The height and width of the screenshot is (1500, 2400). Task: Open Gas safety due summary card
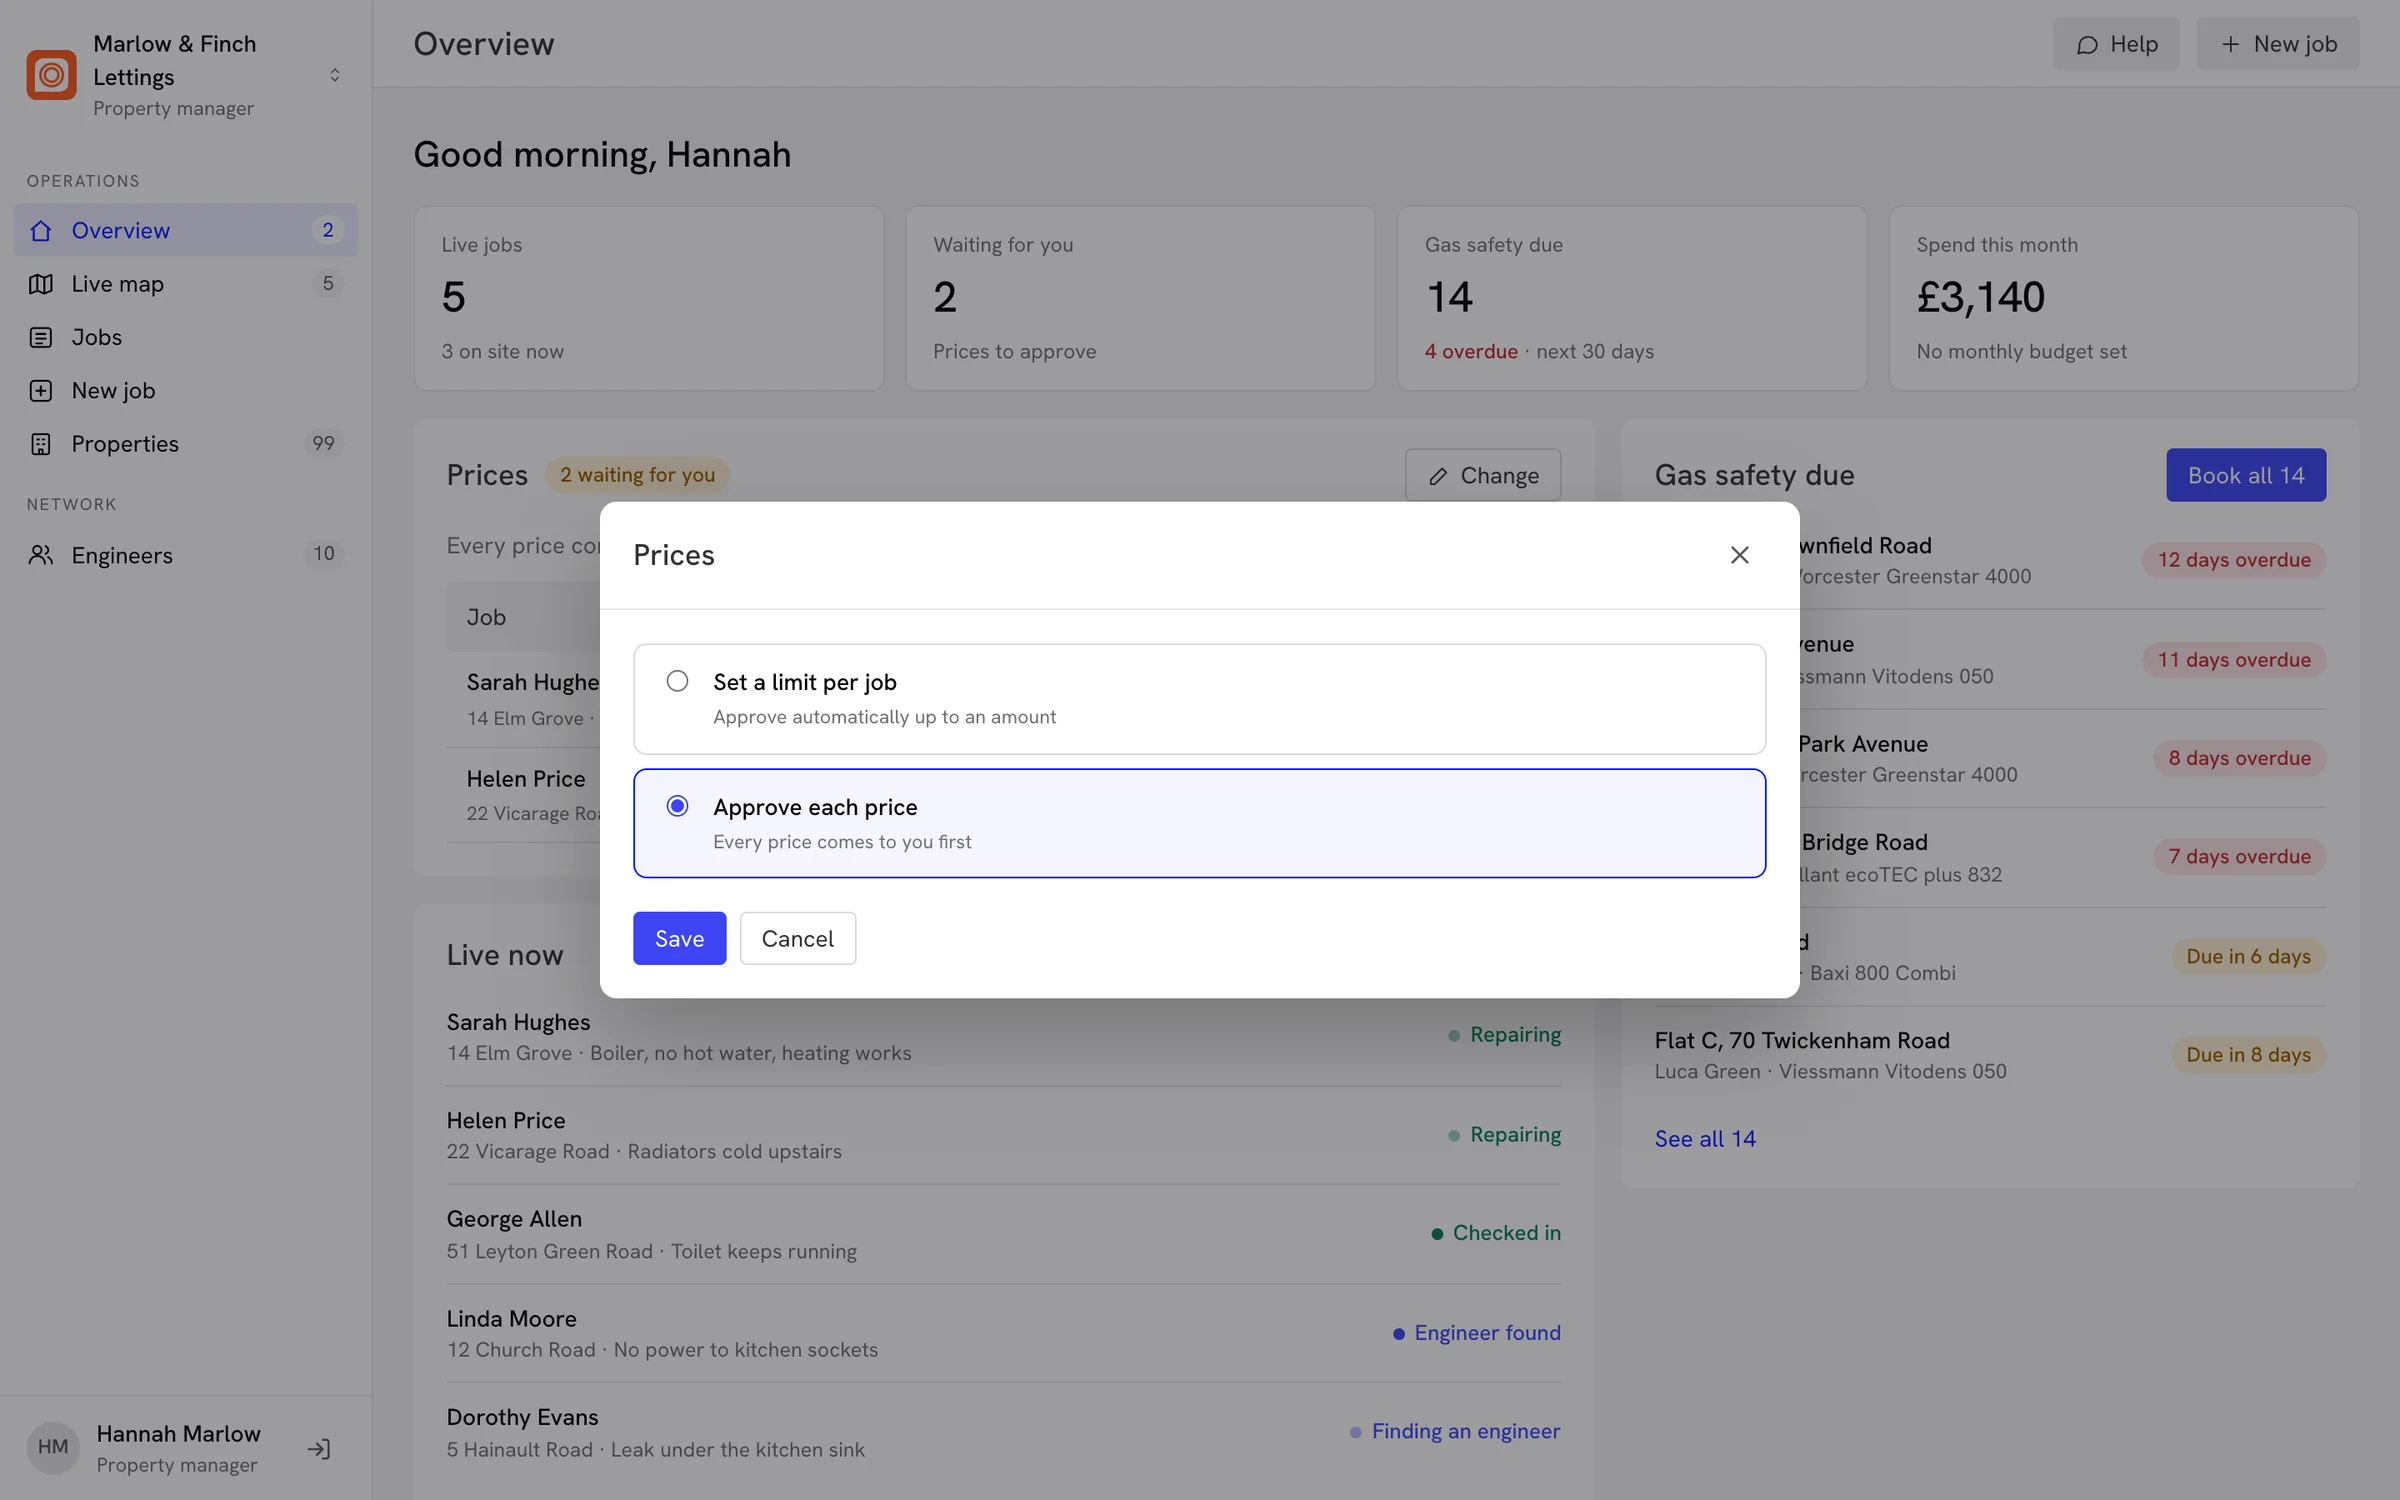pos(1632,298)
